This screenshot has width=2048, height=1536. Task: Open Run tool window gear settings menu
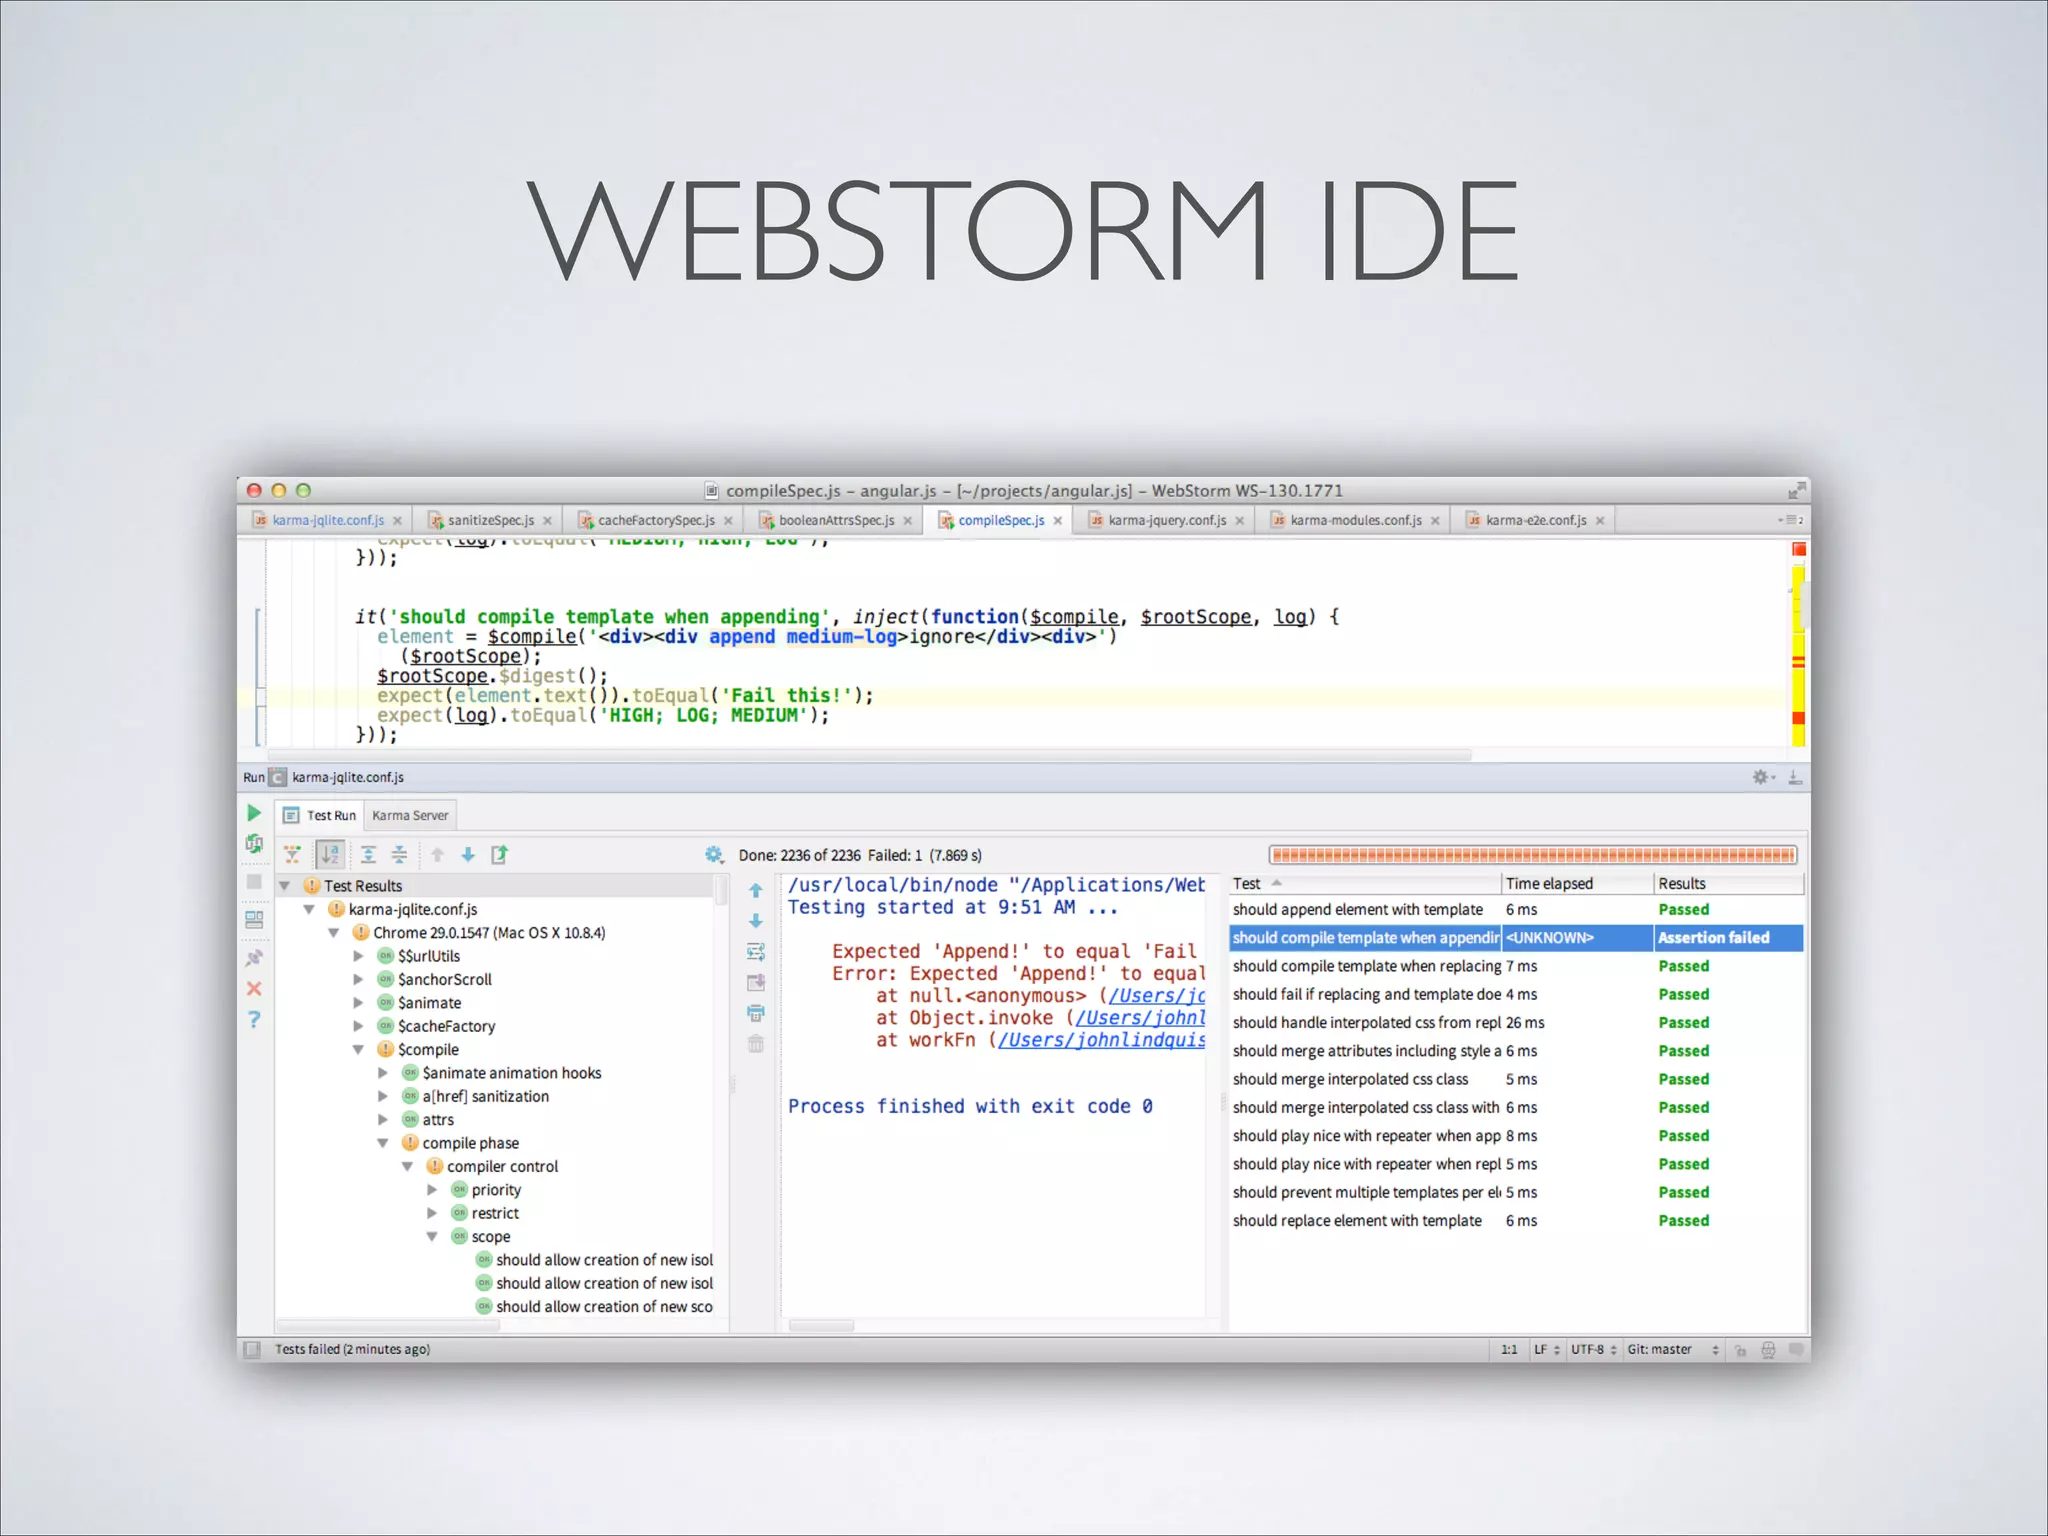(1763, 777)
